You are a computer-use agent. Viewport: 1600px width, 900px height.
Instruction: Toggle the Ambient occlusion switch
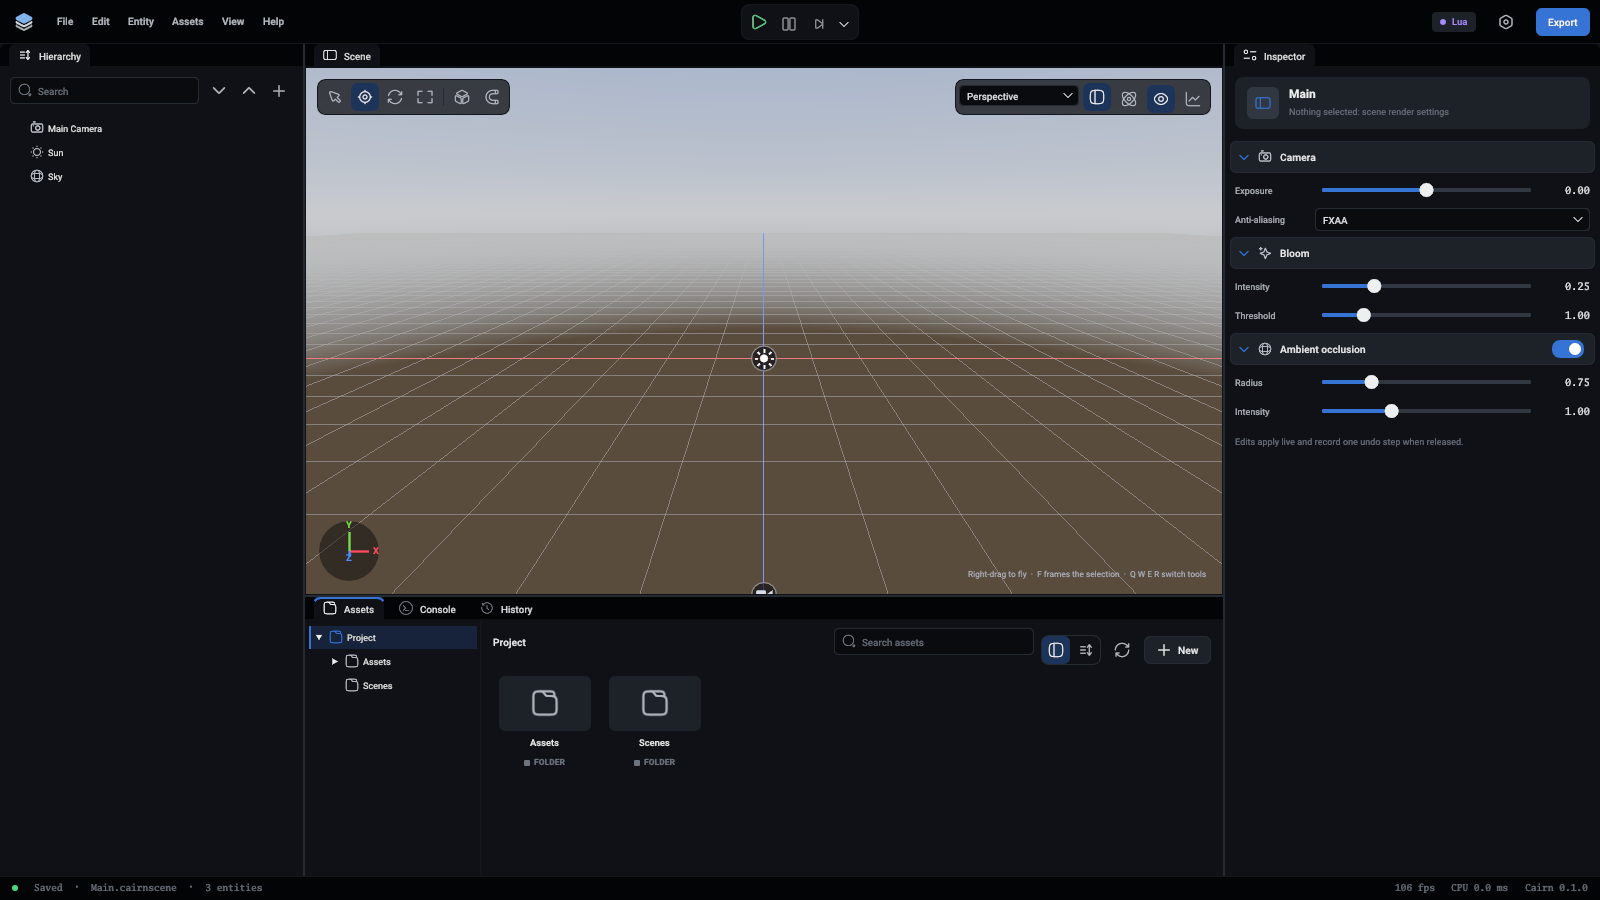click(x=1568, y=349)
